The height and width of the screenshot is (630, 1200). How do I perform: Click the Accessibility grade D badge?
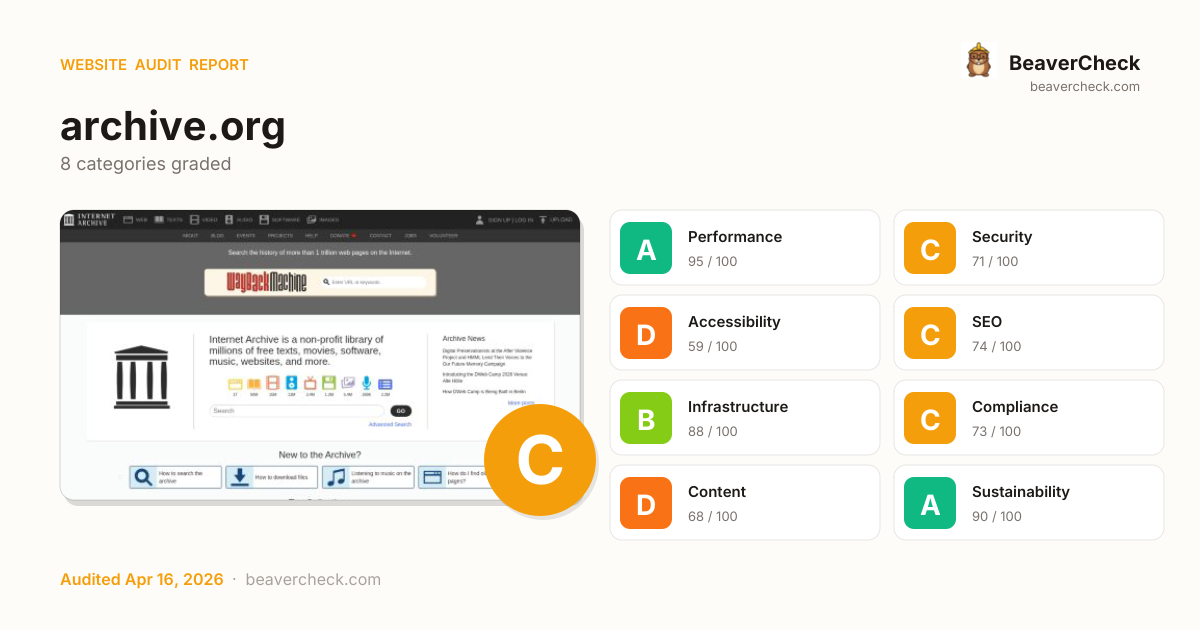point(646,333)
